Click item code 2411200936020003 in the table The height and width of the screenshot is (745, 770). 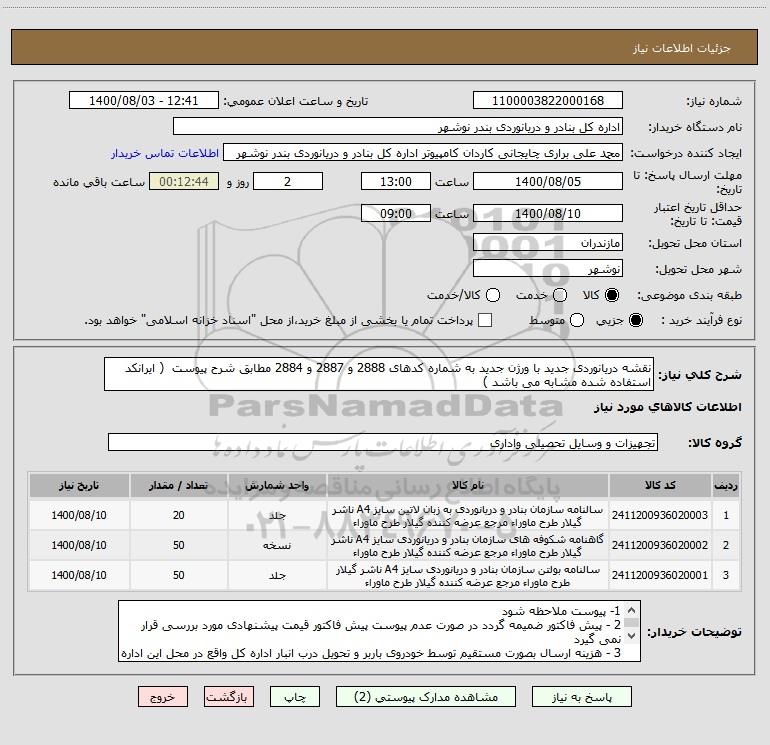click(x=660, y=515)
